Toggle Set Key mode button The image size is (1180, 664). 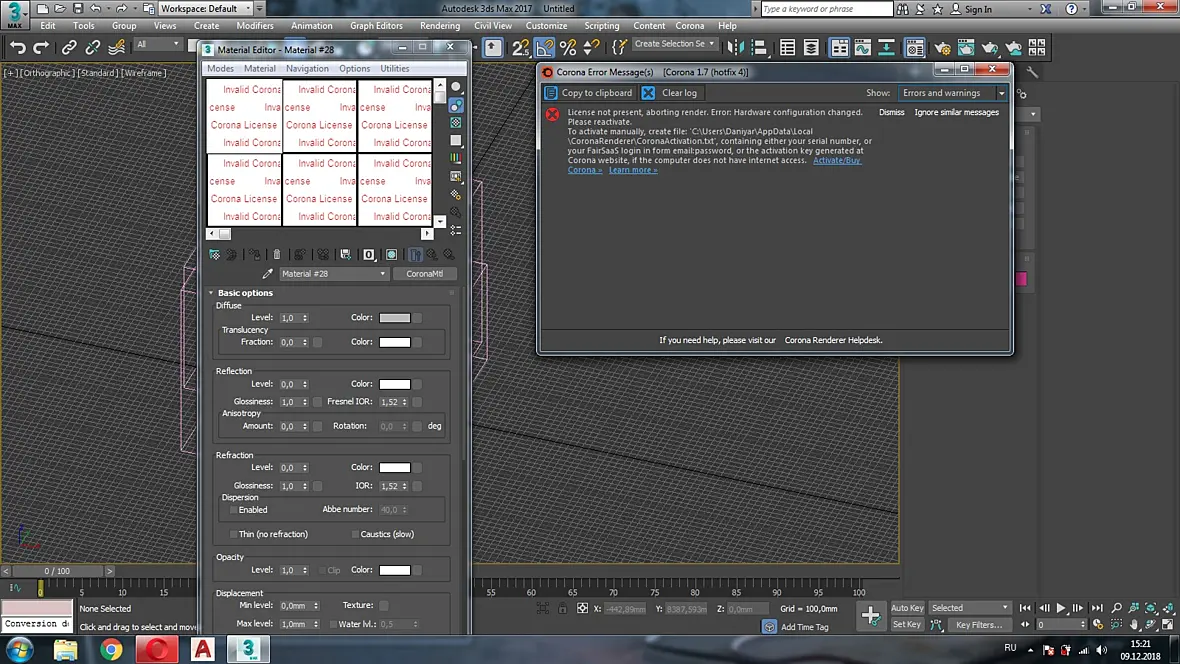pyautogui.click(x=907, y=624)
